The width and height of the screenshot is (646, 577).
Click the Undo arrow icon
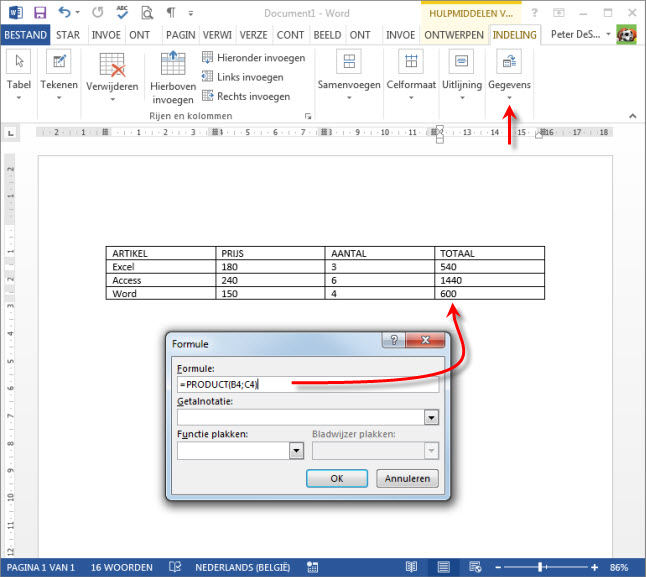(x=65, y=12)
